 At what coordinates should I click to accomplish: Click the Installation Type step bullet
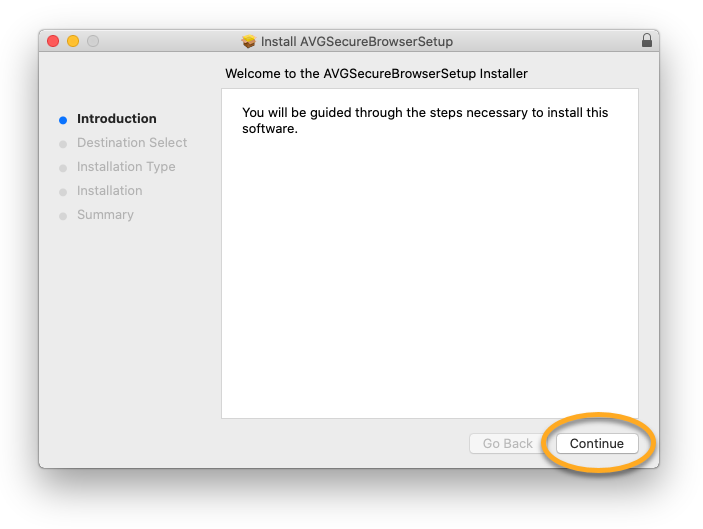point(63,168)
